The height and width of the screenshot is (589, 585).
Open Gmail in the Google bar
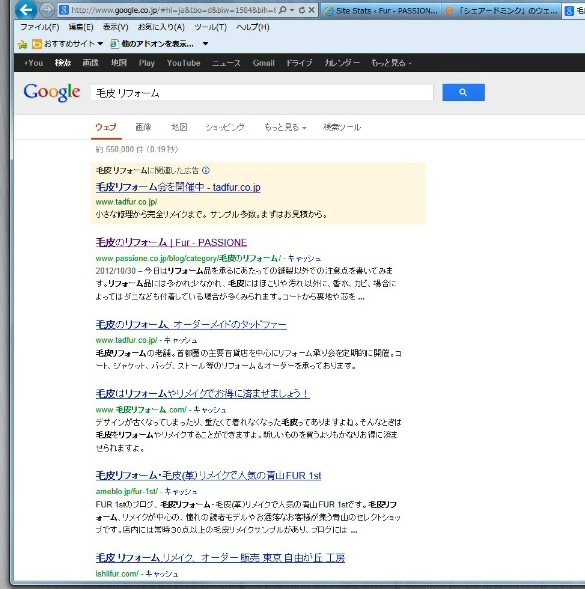pyautogui.click(x=263, y=63)
